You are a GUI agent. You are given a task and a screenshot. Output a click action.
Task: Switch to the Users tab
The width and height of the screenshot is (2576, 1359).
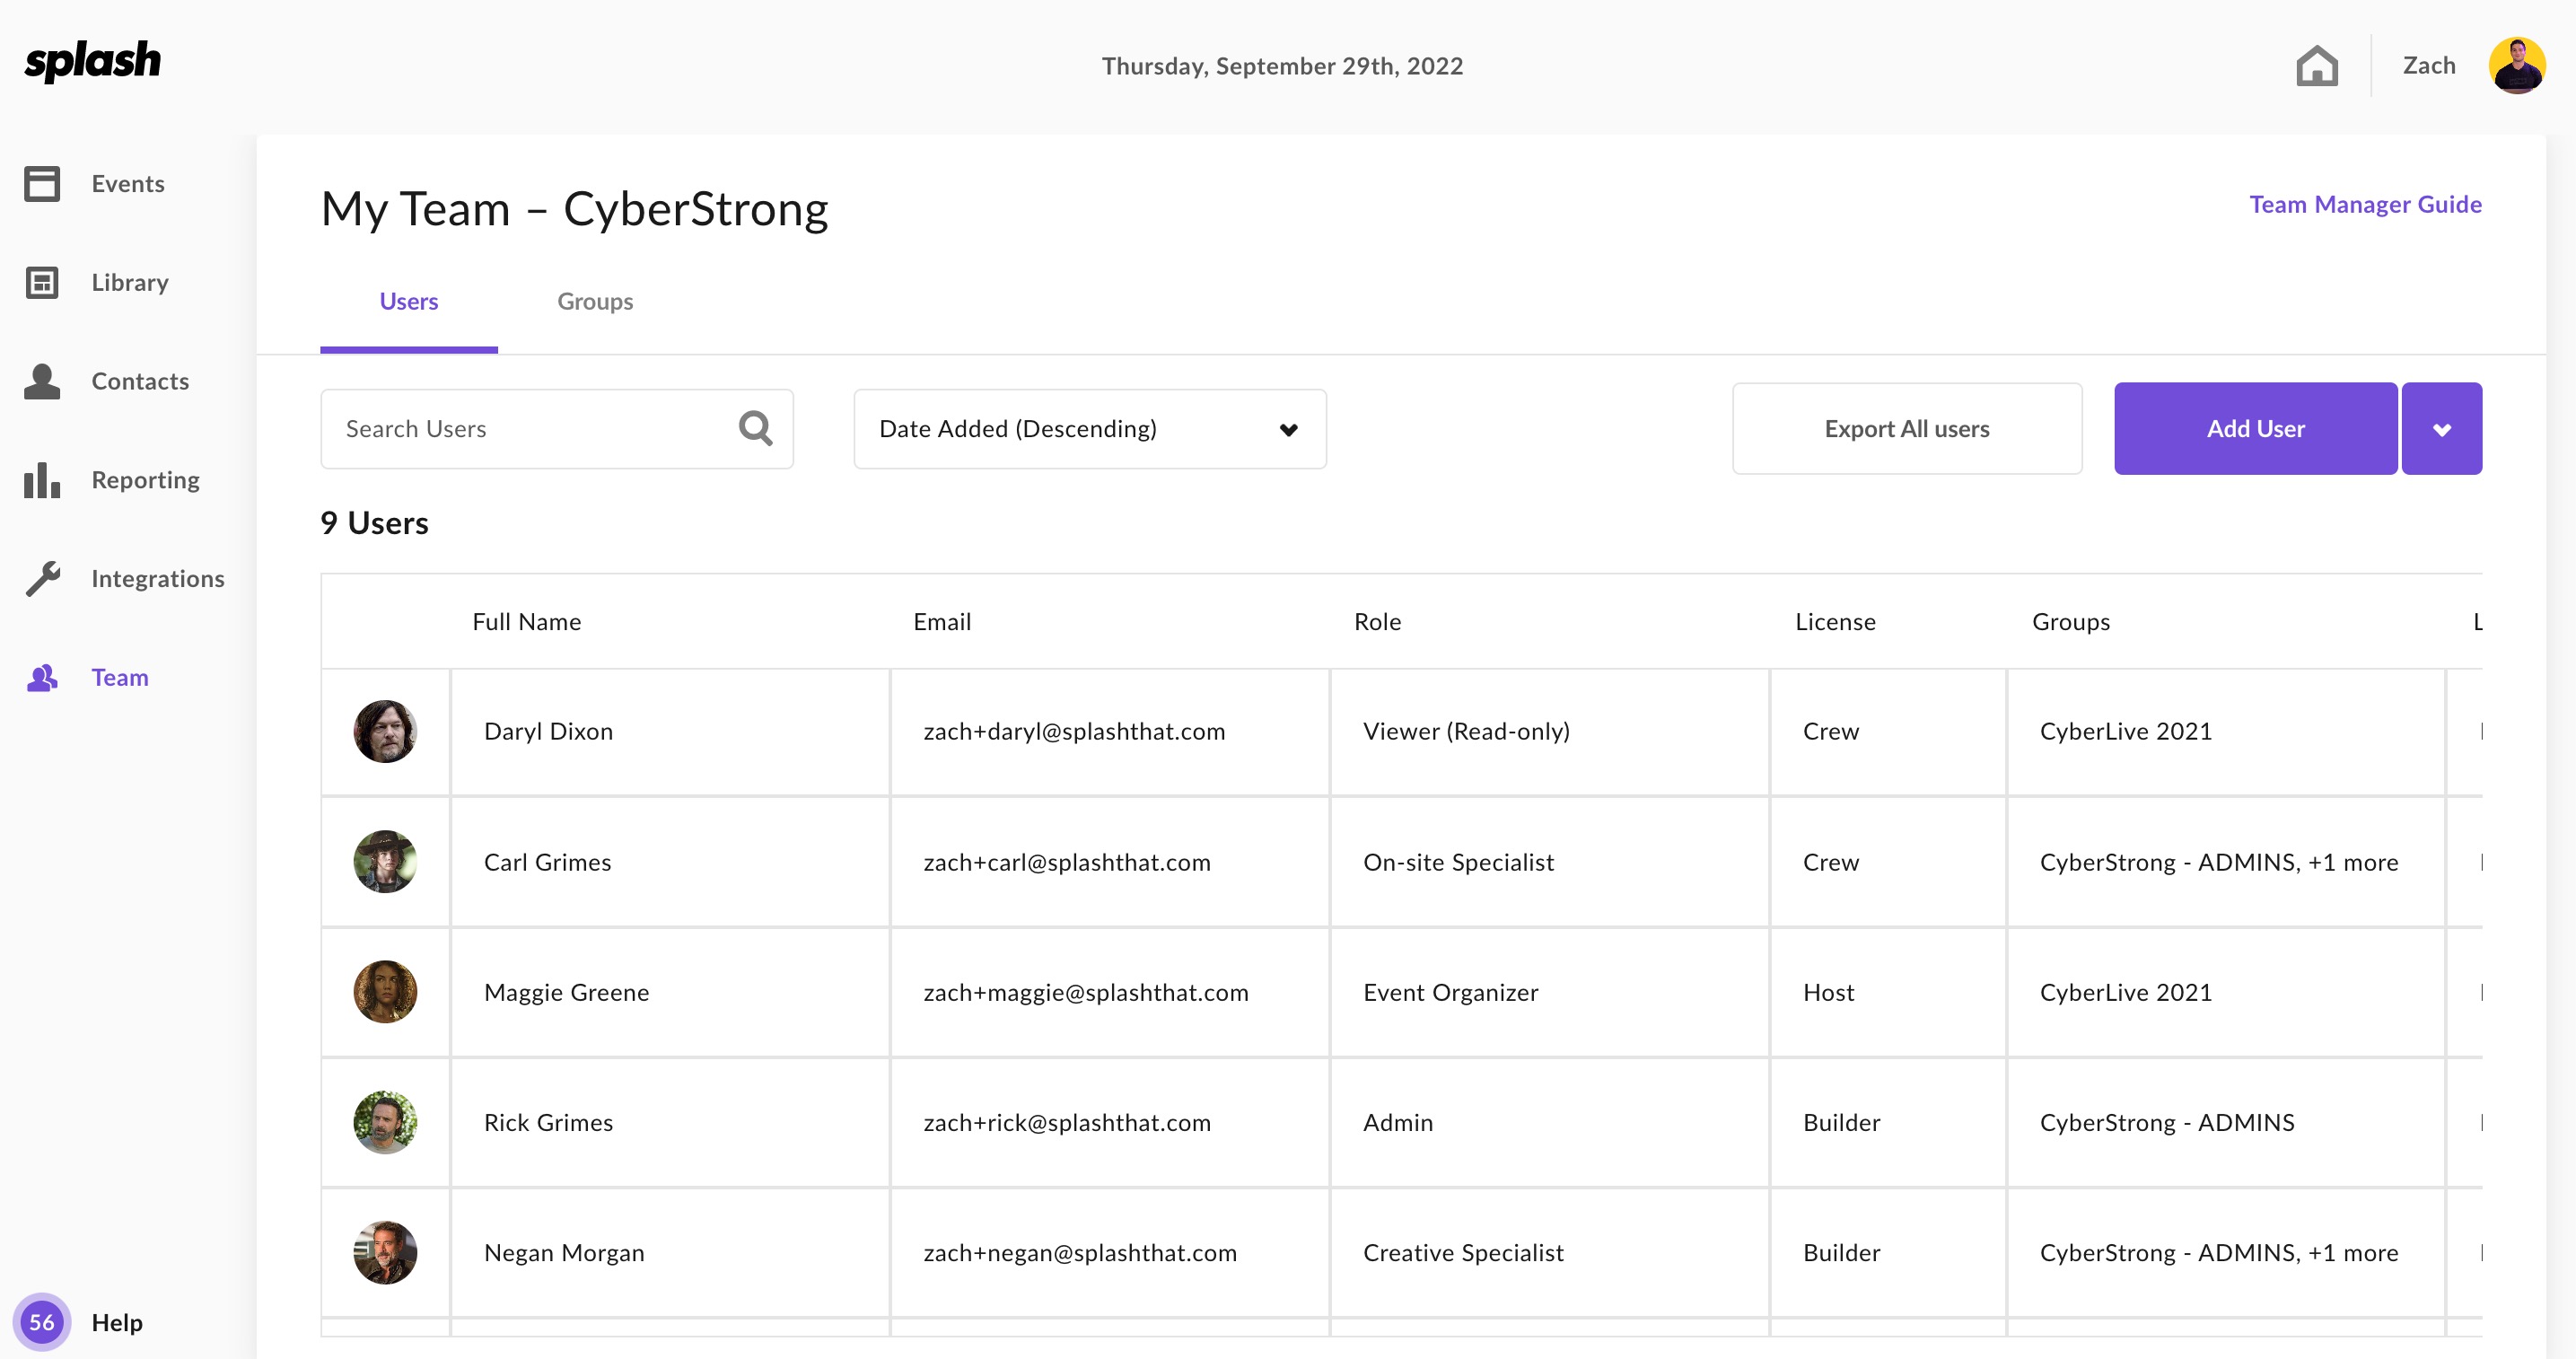click(409, 302)
